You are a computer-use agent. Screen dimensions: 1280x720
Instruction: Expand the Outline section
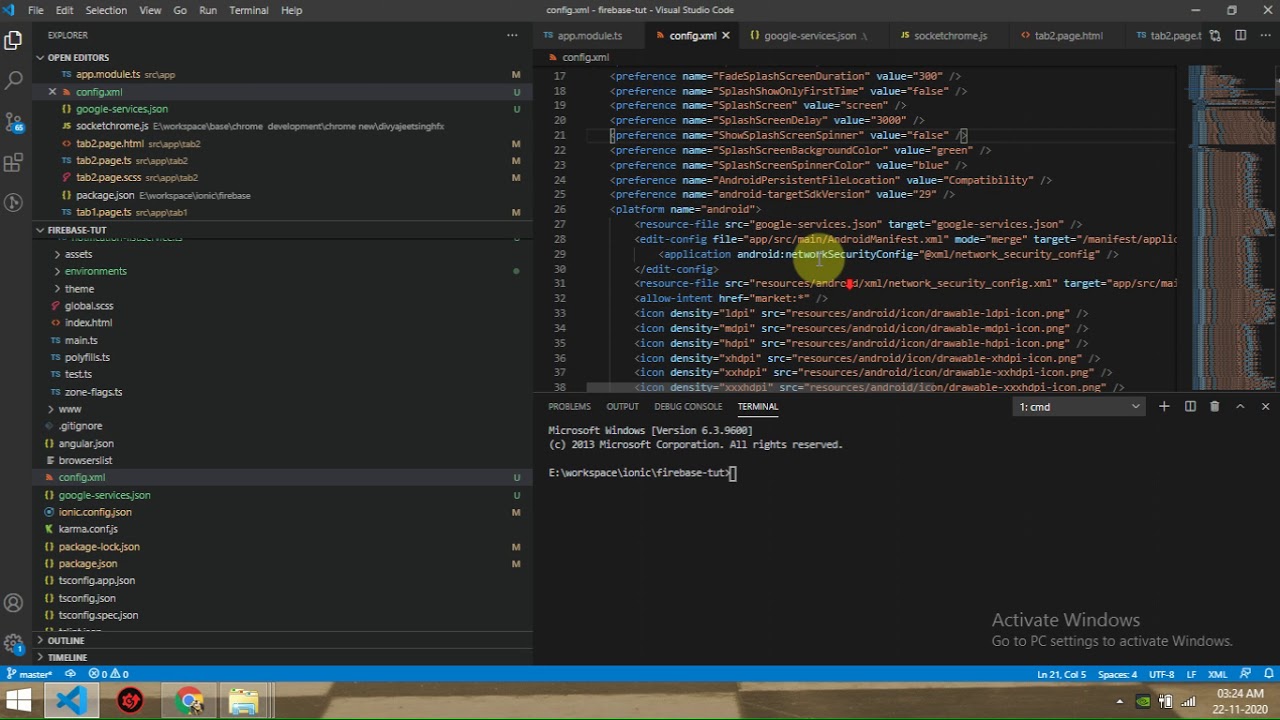(66, 641)
